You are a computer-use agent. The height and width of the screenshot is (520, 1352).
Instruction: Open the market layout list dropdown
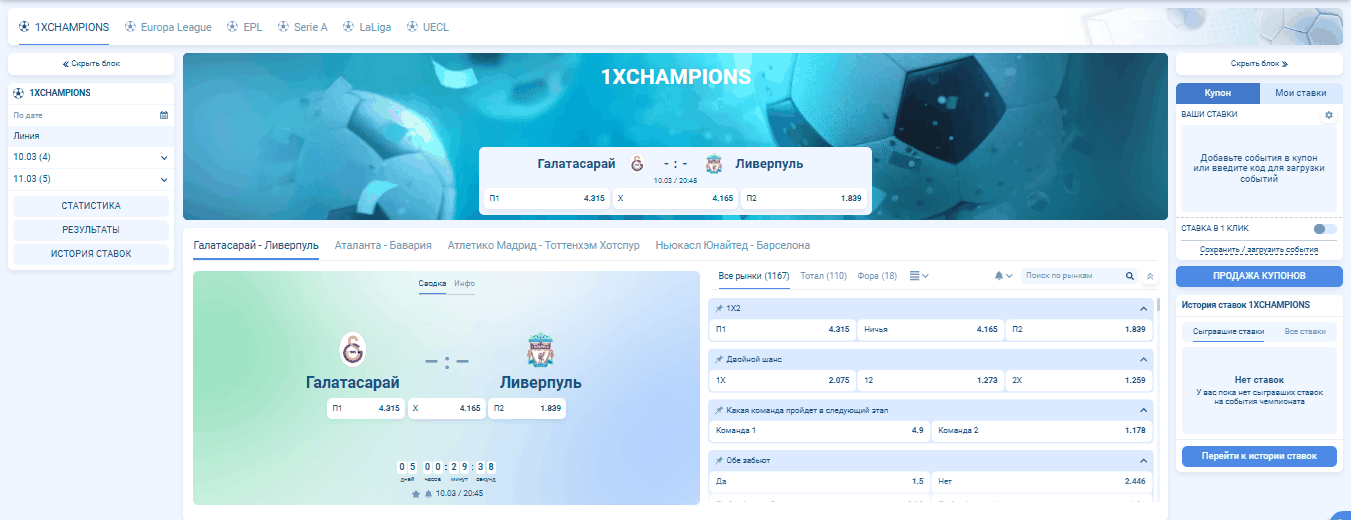(x=919, y=276)
